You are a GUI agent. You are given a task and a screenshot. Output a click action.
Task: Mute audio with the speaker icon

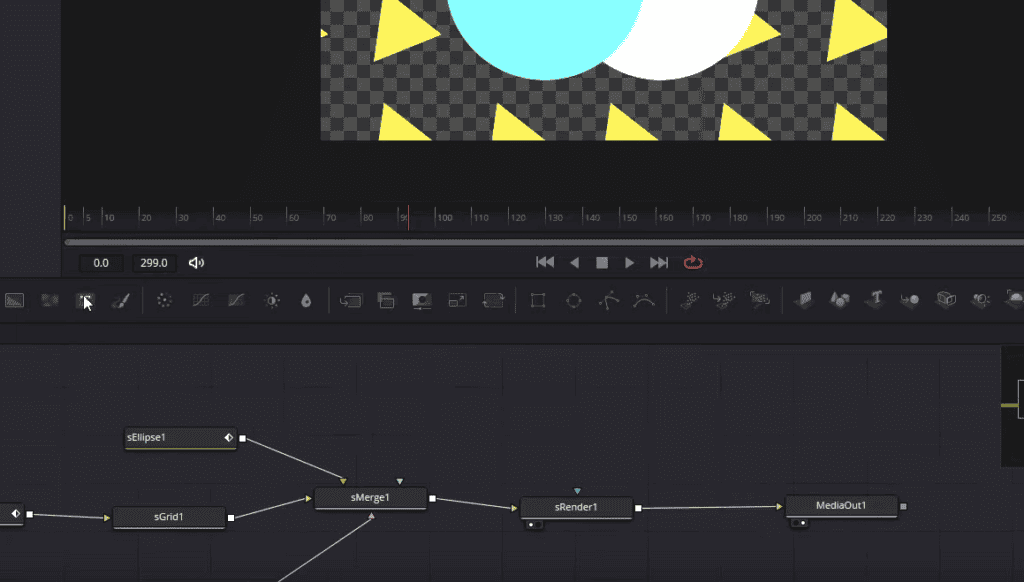[x=196, y=263]
